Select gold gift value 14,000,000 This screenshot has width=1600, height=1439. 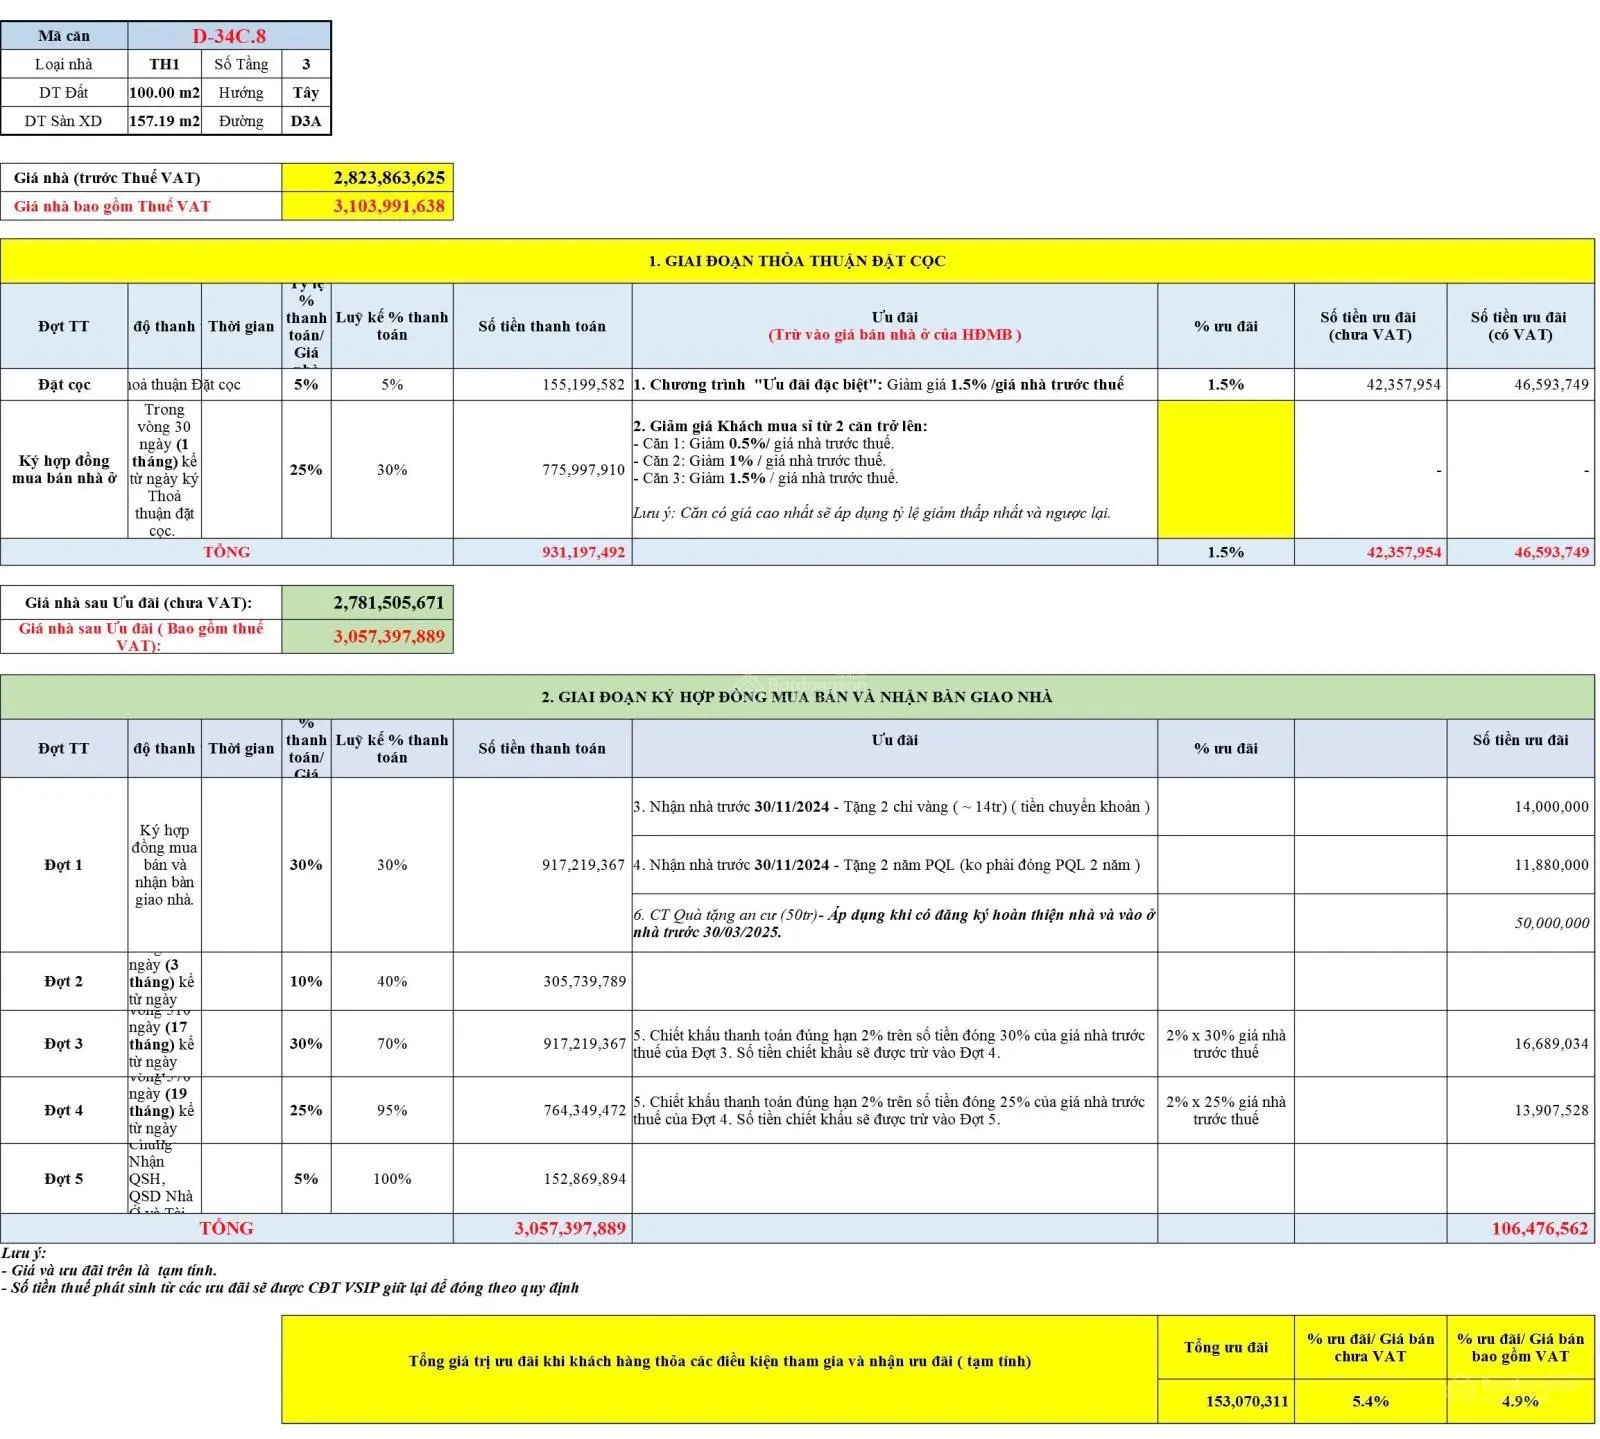coord(1521,807)
